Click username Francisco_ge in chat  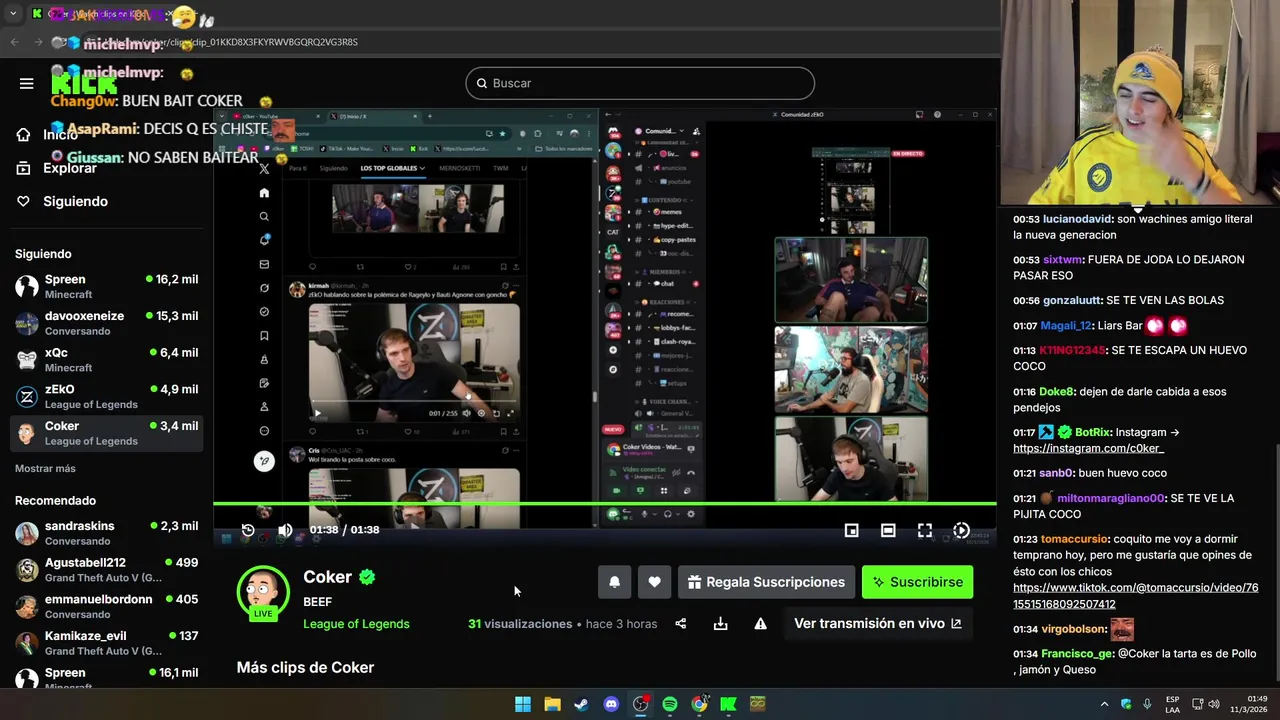(x=1077, y=654)
